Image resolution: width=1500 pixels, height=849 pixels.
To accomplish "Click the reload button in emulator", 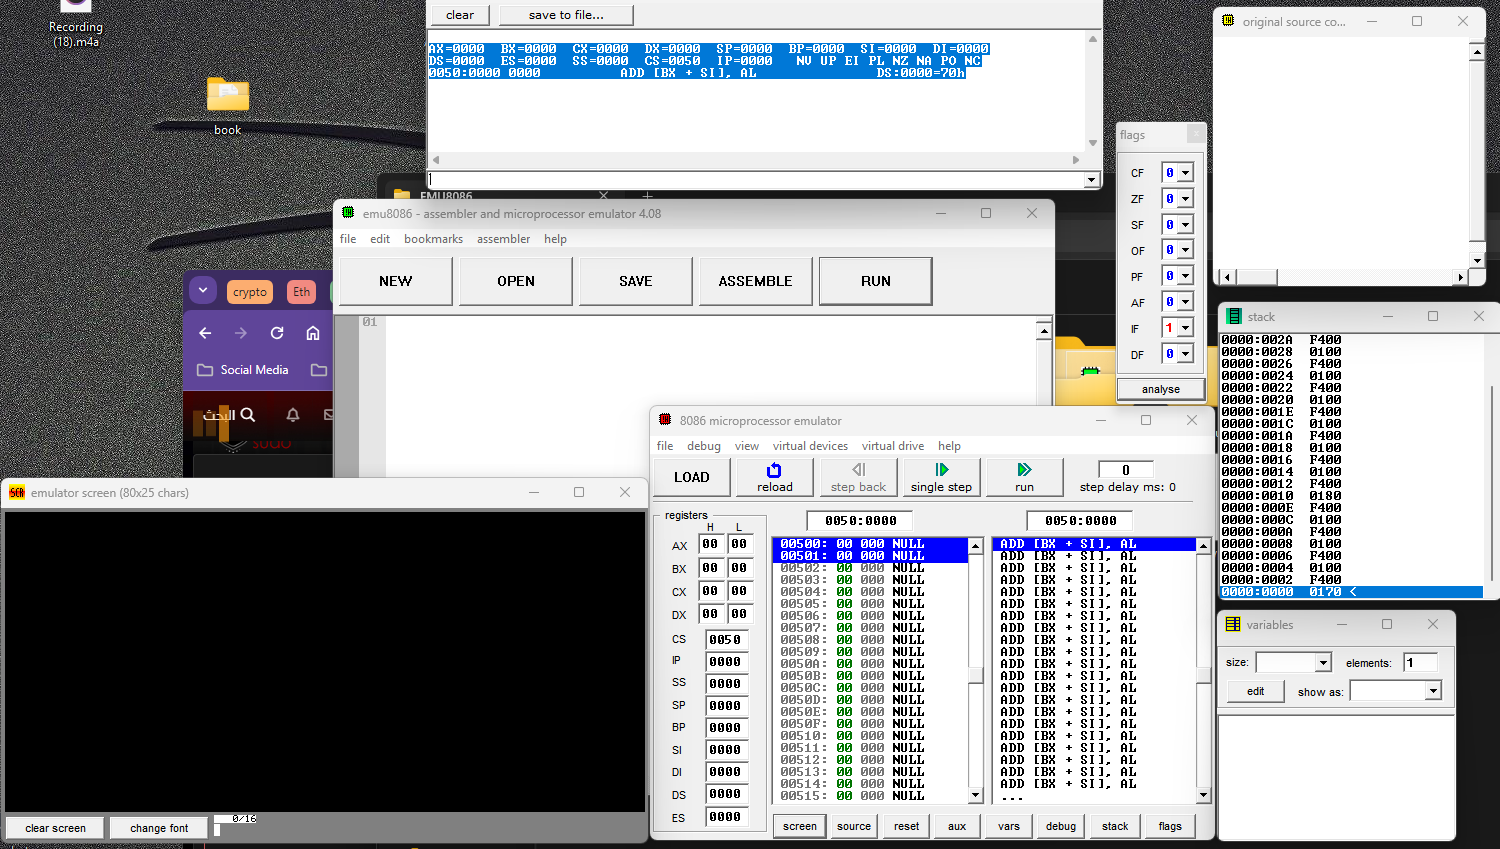I will pyautogui.click(x=774, y=477).
